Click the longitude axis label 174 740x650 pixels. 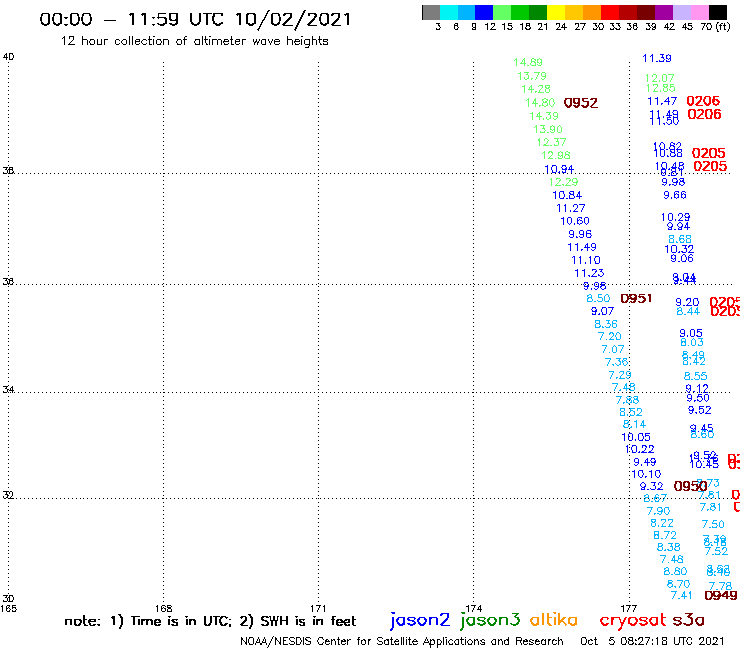(x=473, y=608)
